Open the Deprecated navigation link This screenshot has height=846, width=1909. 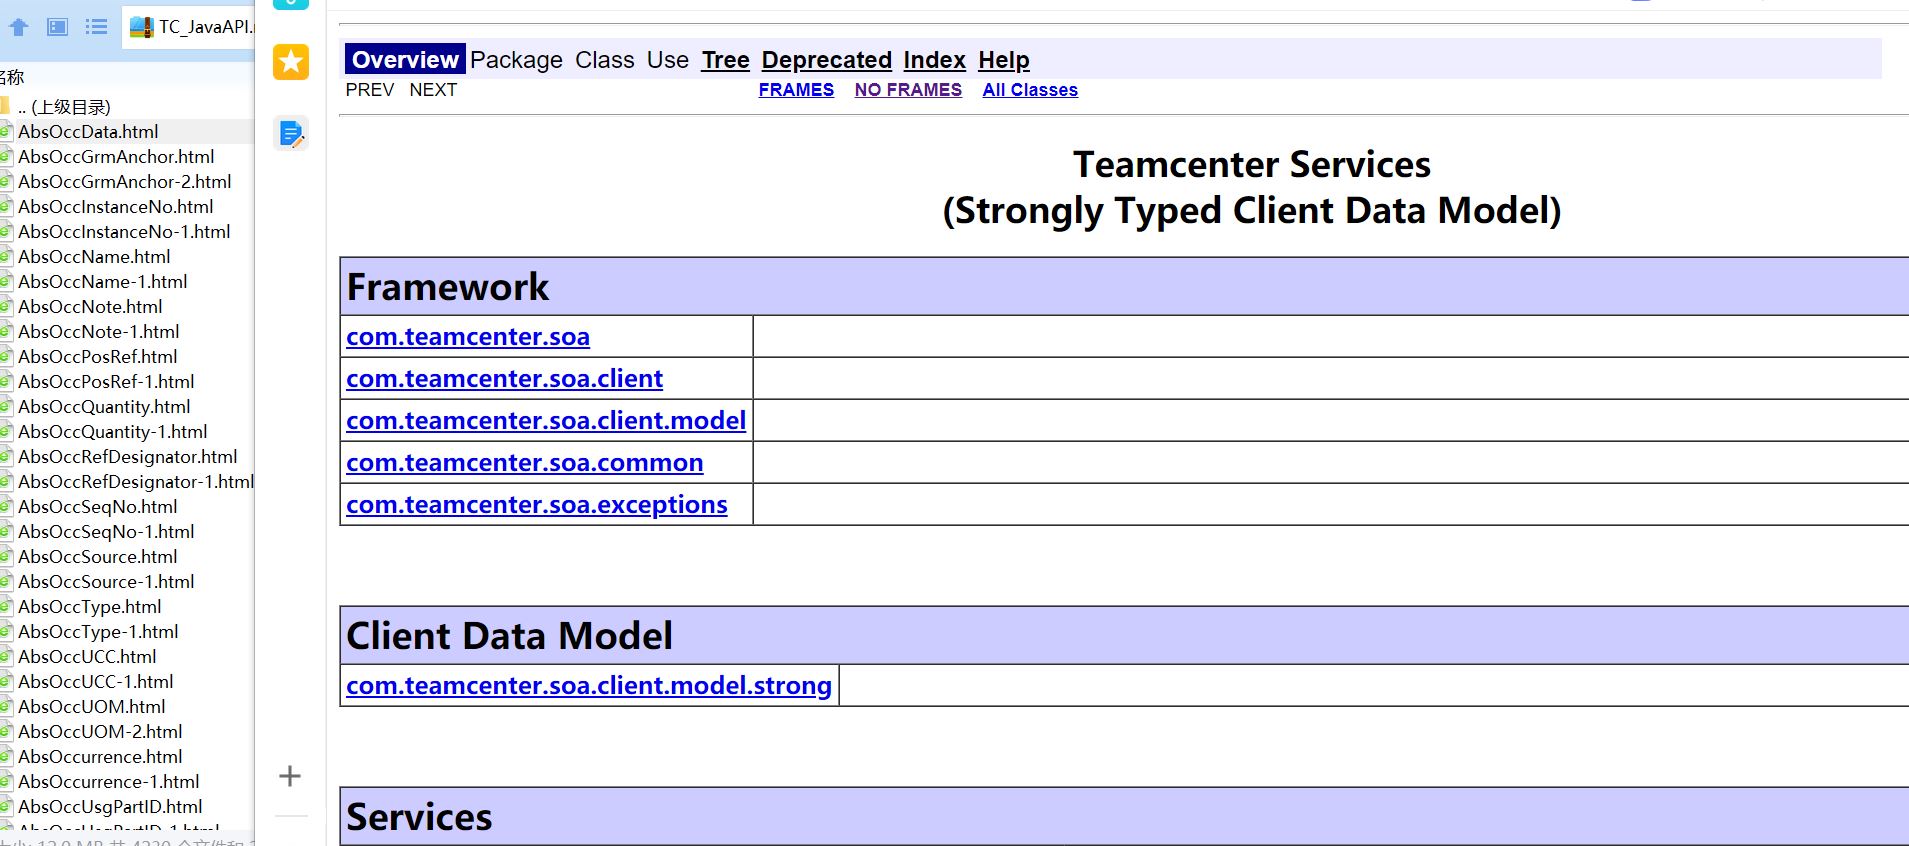(x=826, y=60)
